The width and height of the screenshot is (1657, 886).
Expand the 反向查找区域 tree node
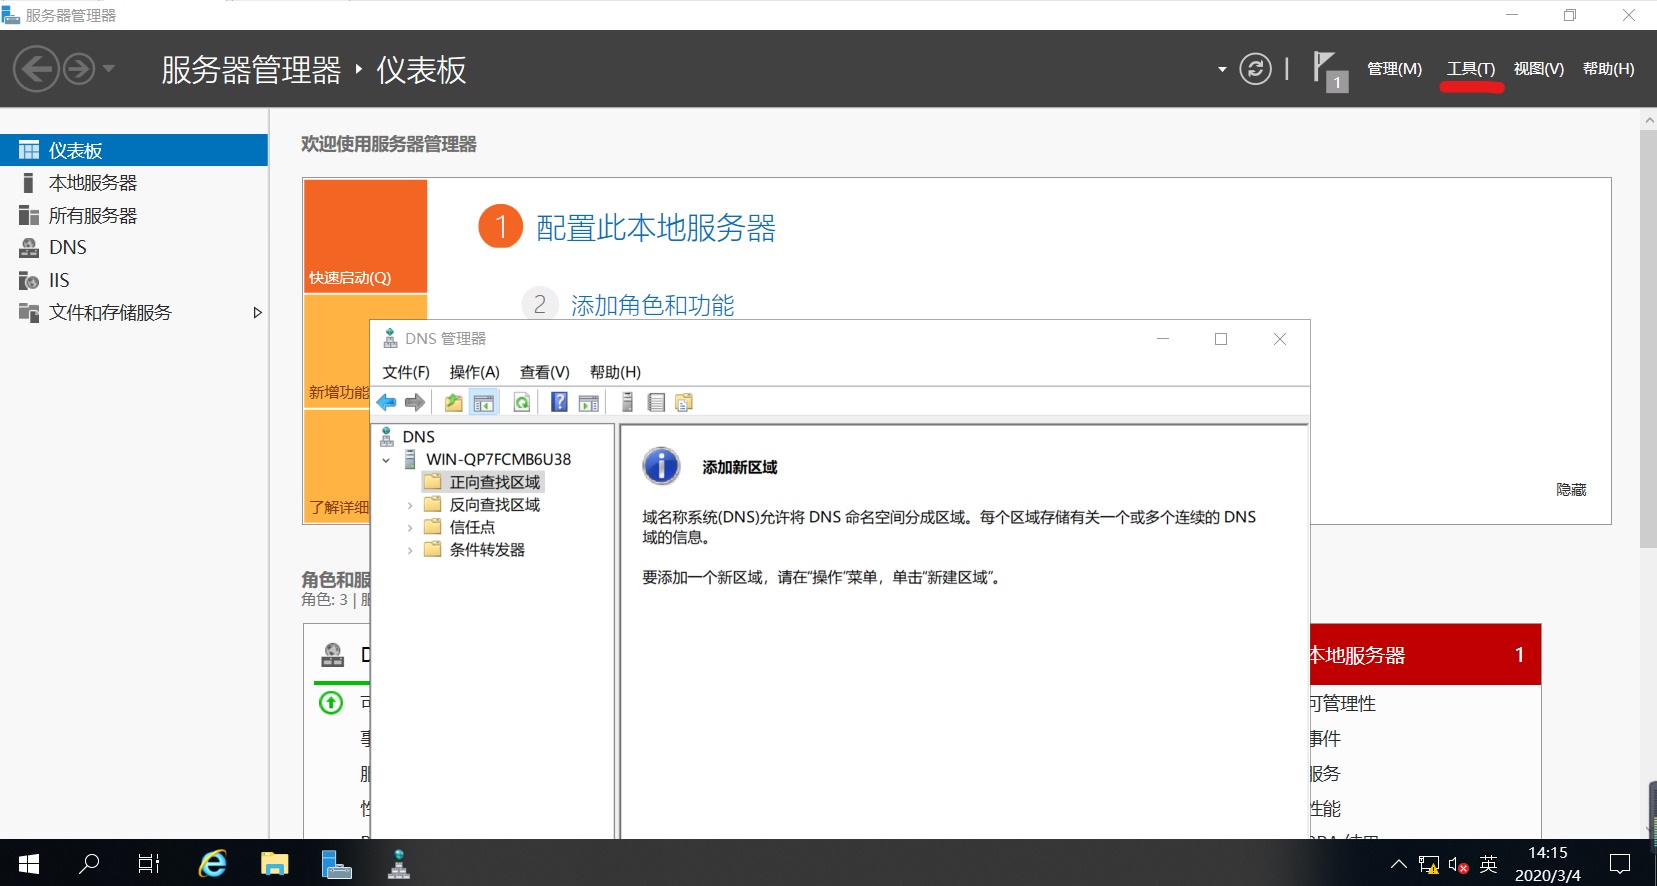pos(410,505)
